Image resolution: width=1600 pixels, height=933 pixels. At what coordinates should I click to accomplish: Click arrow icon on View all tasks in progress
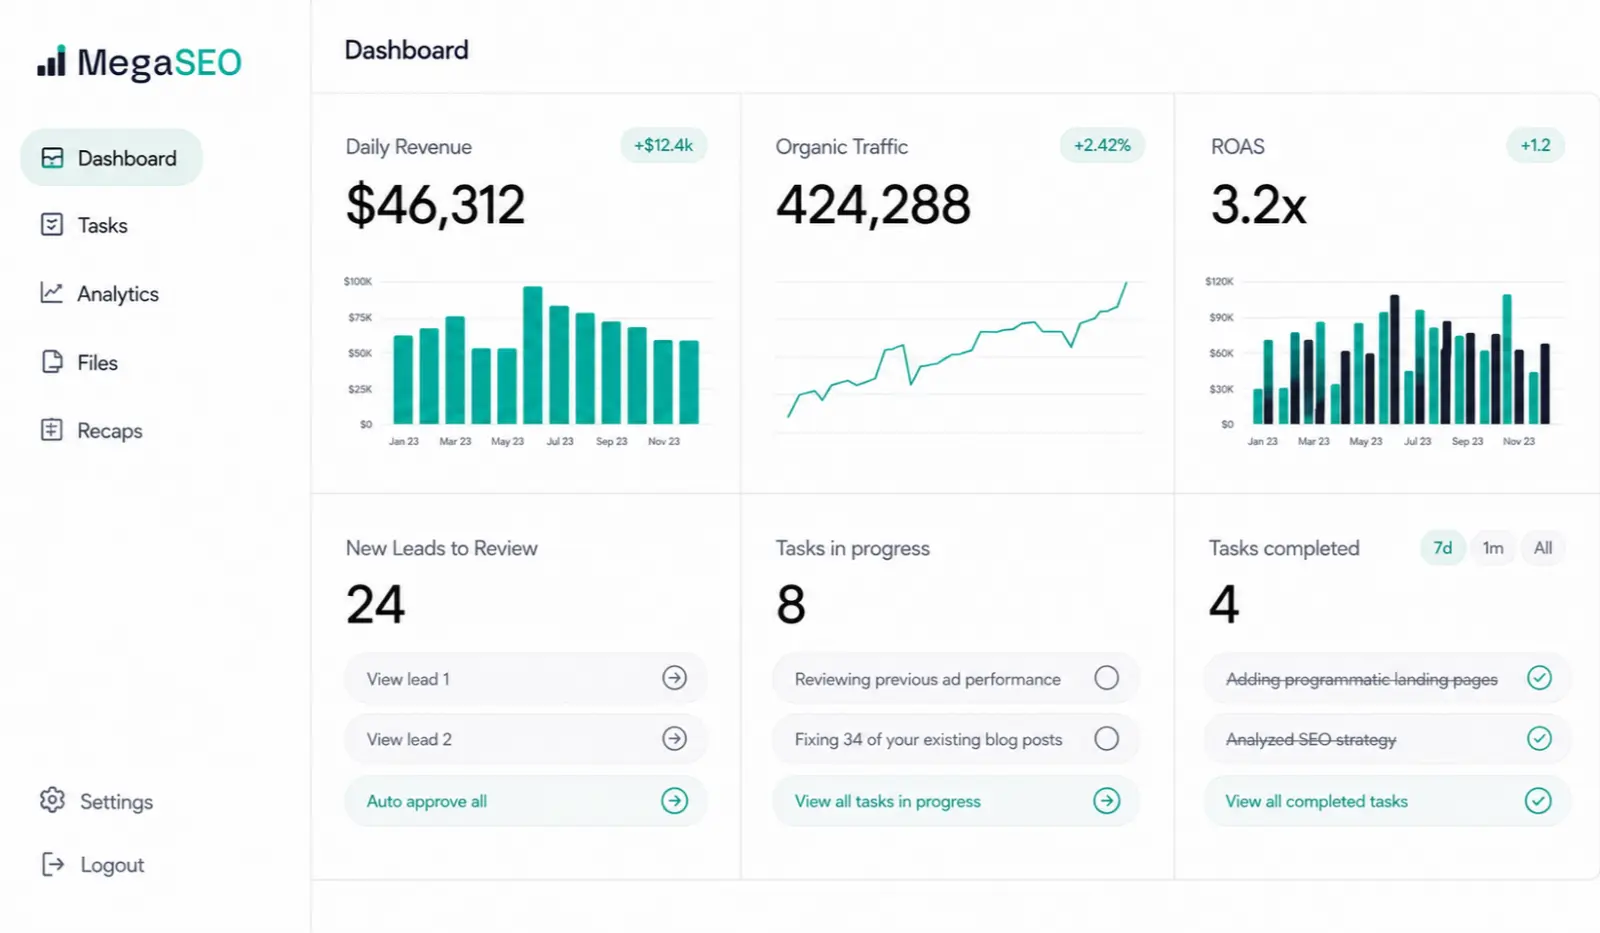click(x=1107, y=801)
